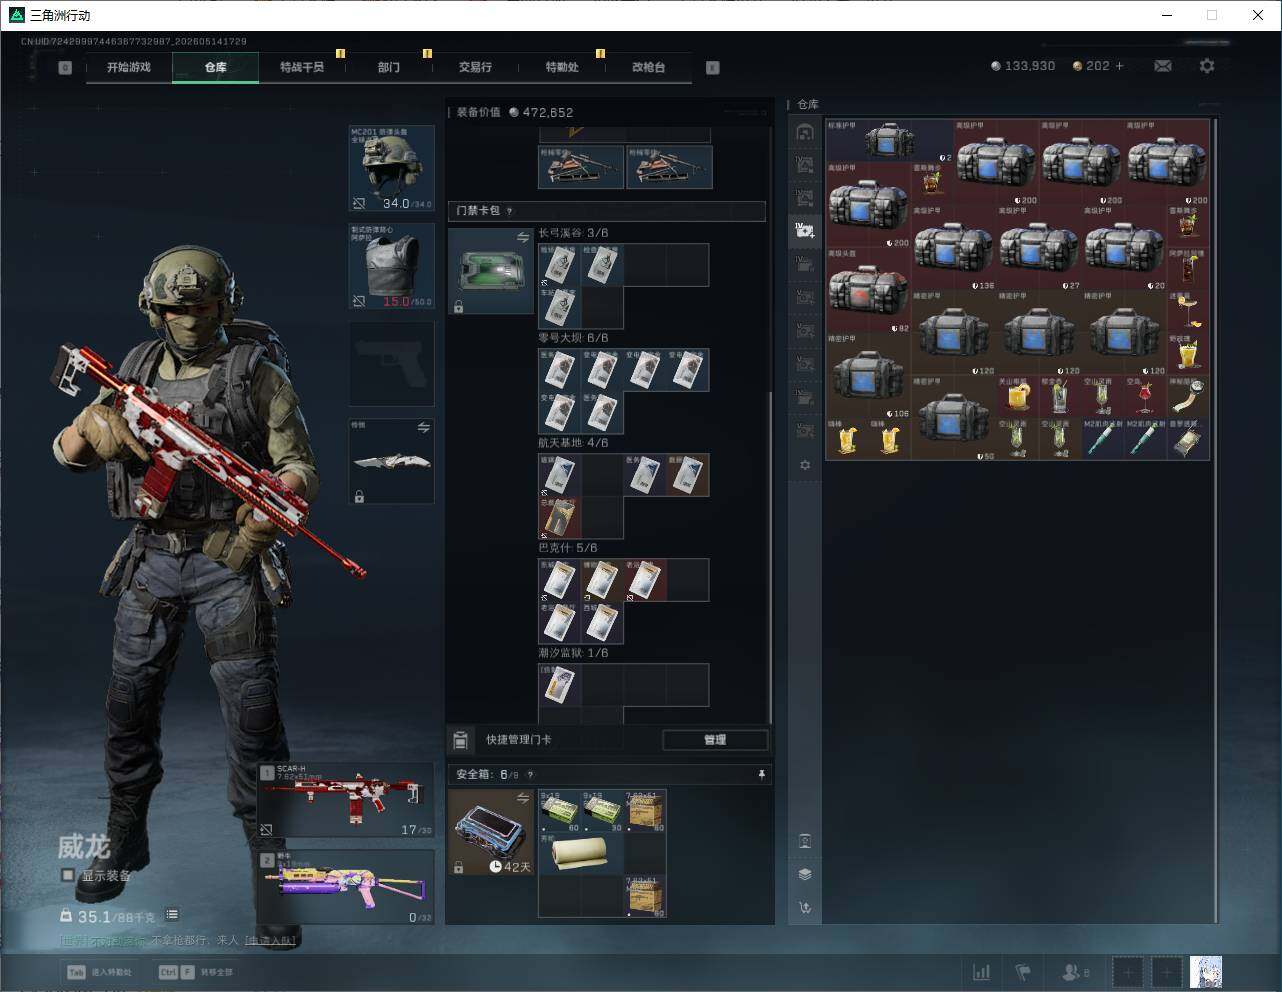This screenshot has width=1282, height=992.
Task: Pin the safe box panel
Action: tap(762, 774)
